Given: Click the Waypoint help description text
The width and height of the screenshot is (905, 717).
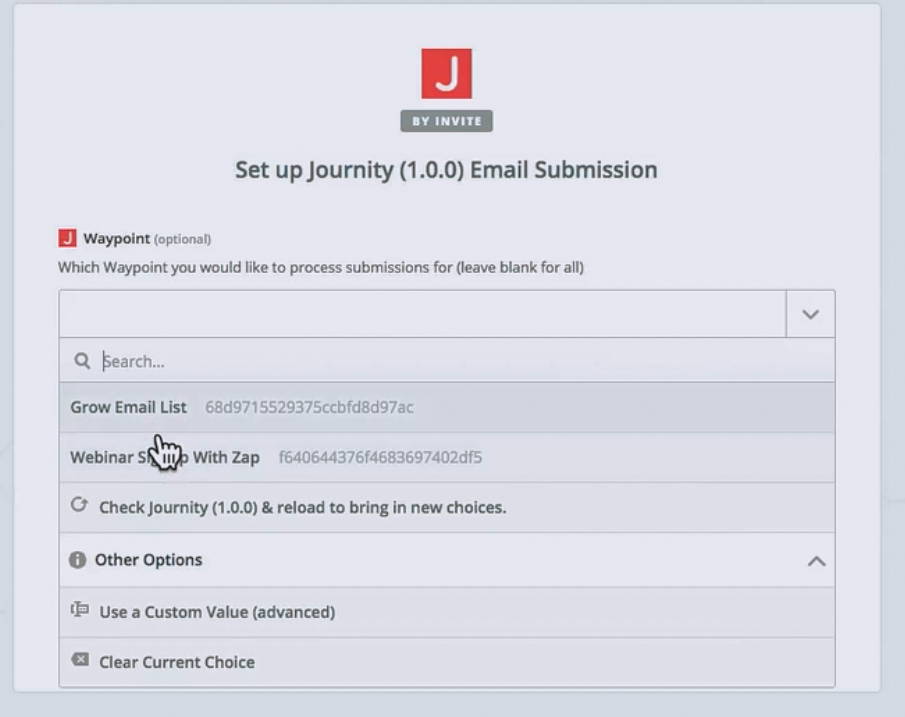Looking at the screenshot, I should [x=321, y=267].
